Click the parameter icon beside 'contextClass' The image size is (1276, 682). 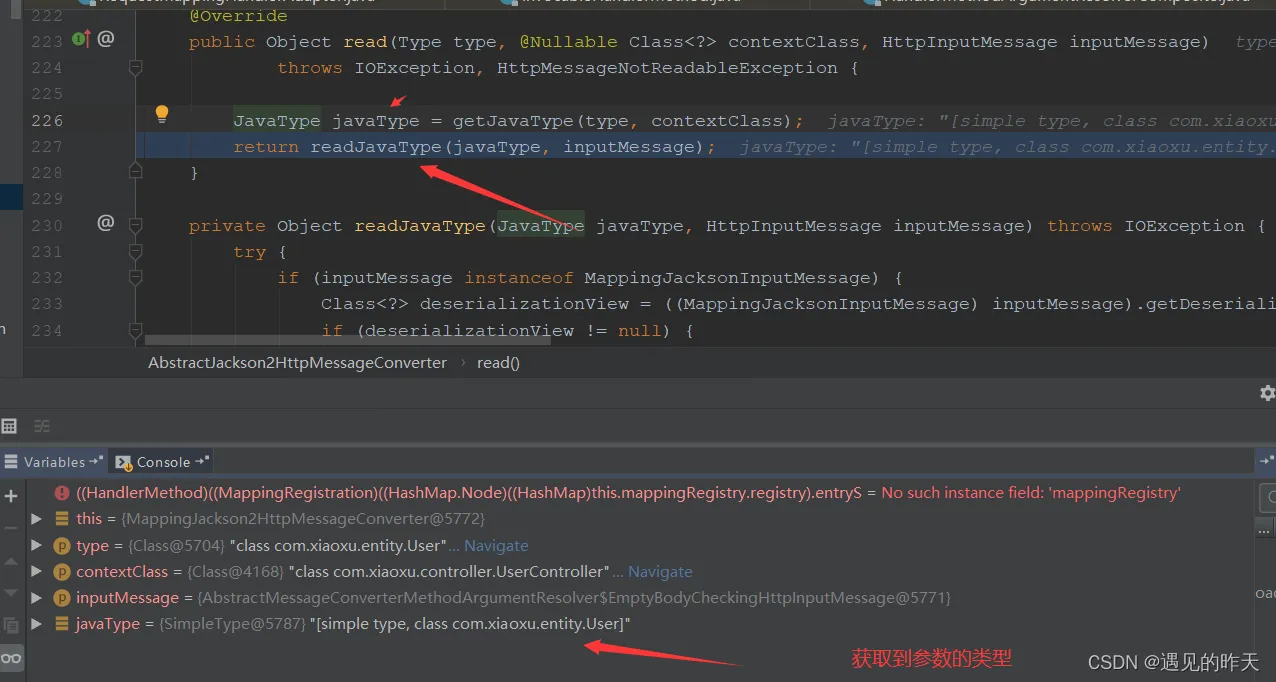point(62,572)
